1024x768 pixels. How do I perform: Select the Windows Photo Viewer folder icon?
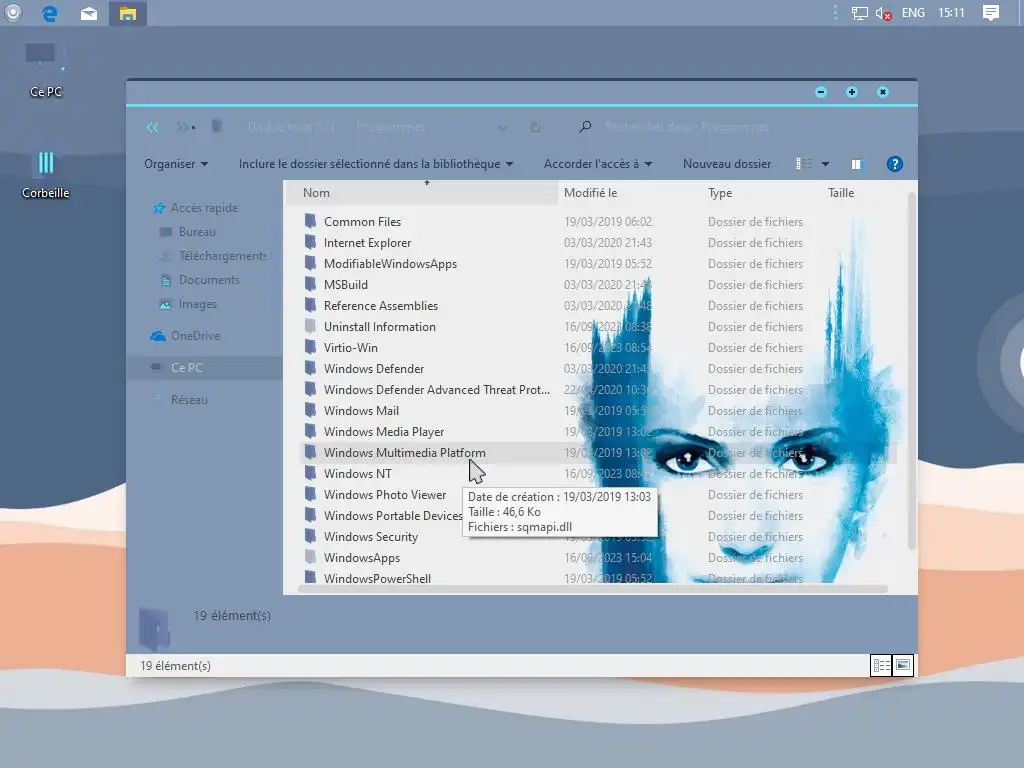[x=311, y=494]
